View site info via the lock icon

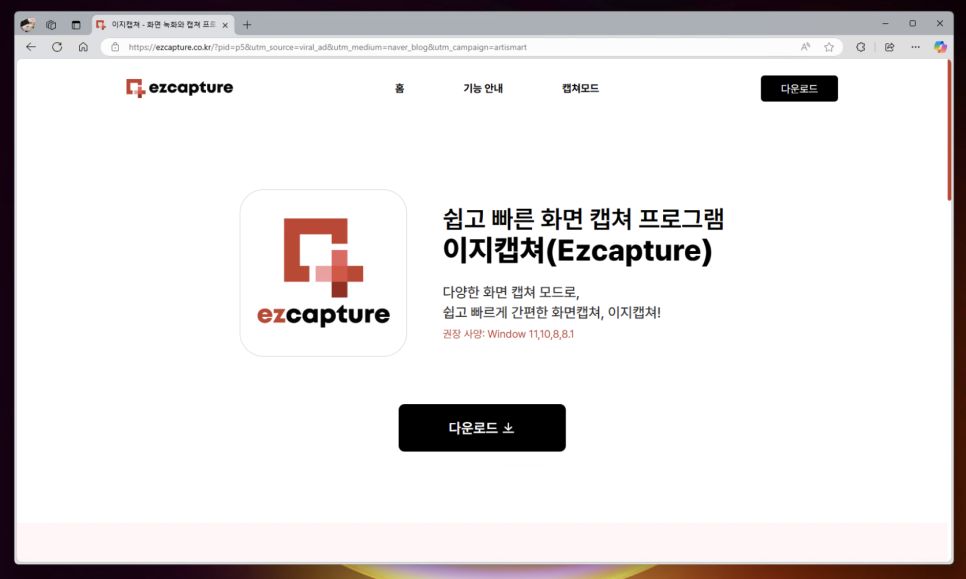[x=115, y=47]
